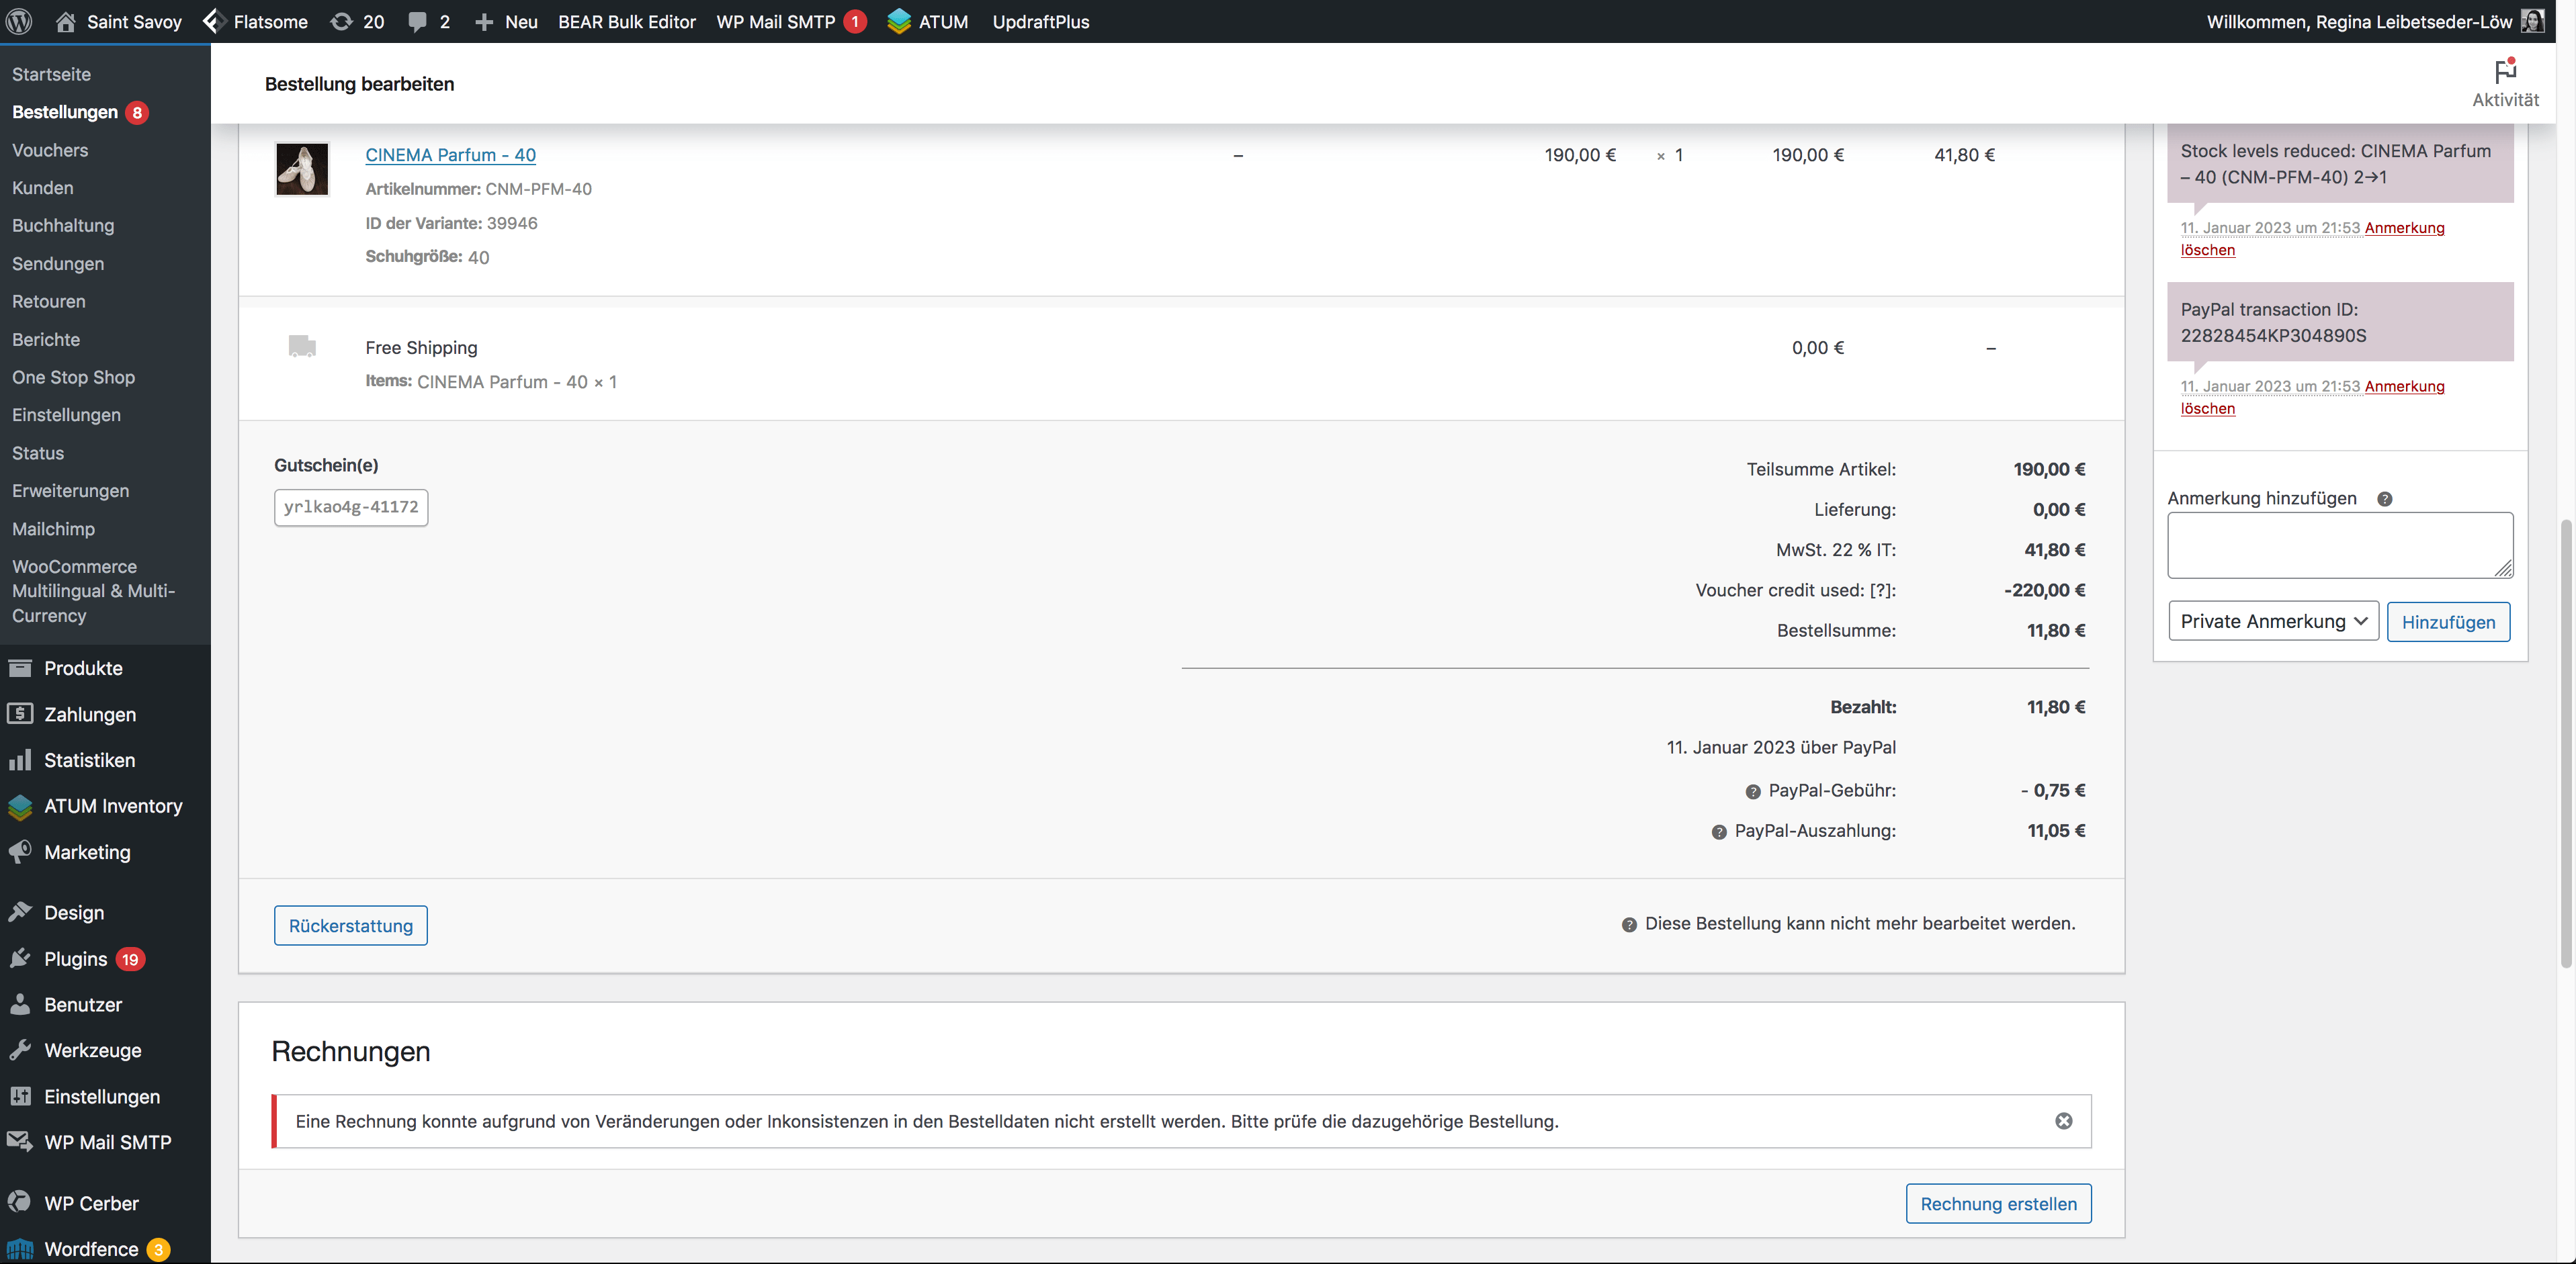Open Vouchers in the sidebar

click(x=50, y=150)
